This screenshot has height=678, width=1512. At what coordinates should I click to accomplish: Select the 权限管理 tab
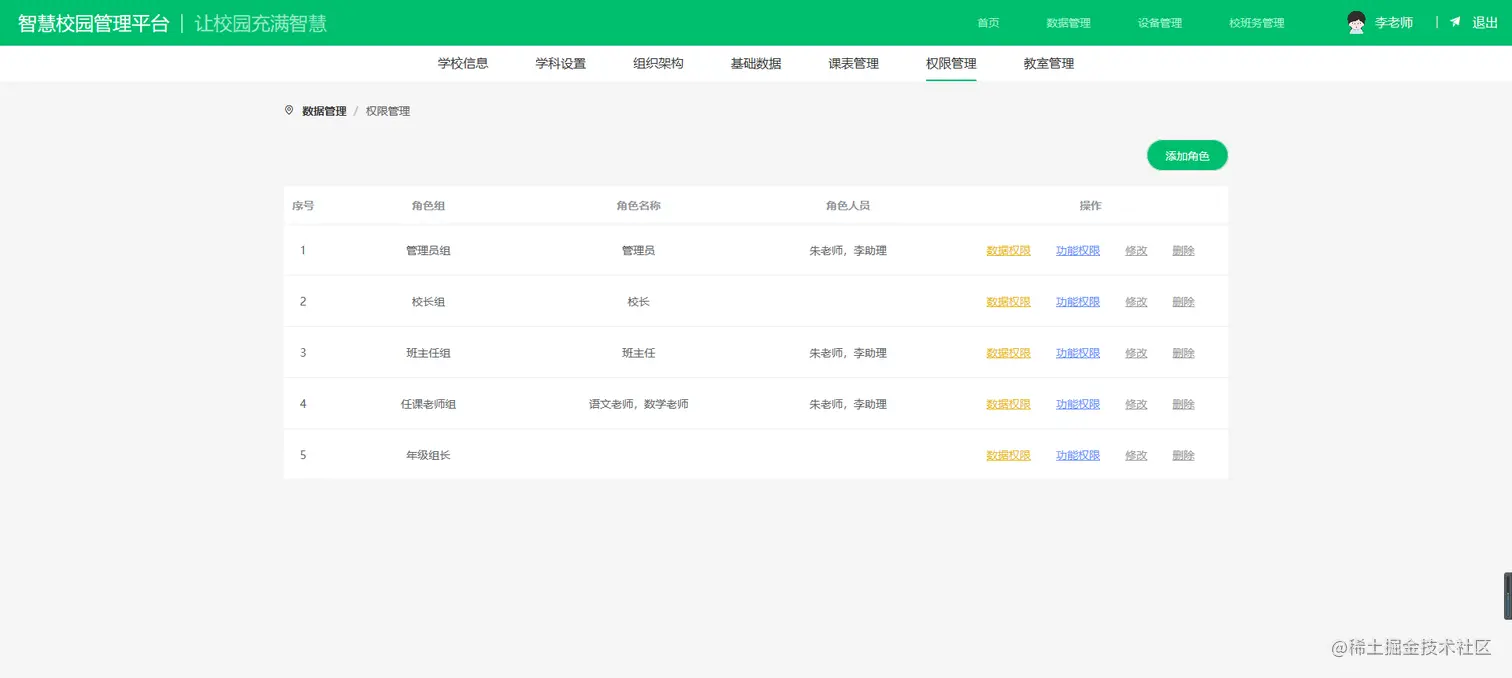(951, 63)
